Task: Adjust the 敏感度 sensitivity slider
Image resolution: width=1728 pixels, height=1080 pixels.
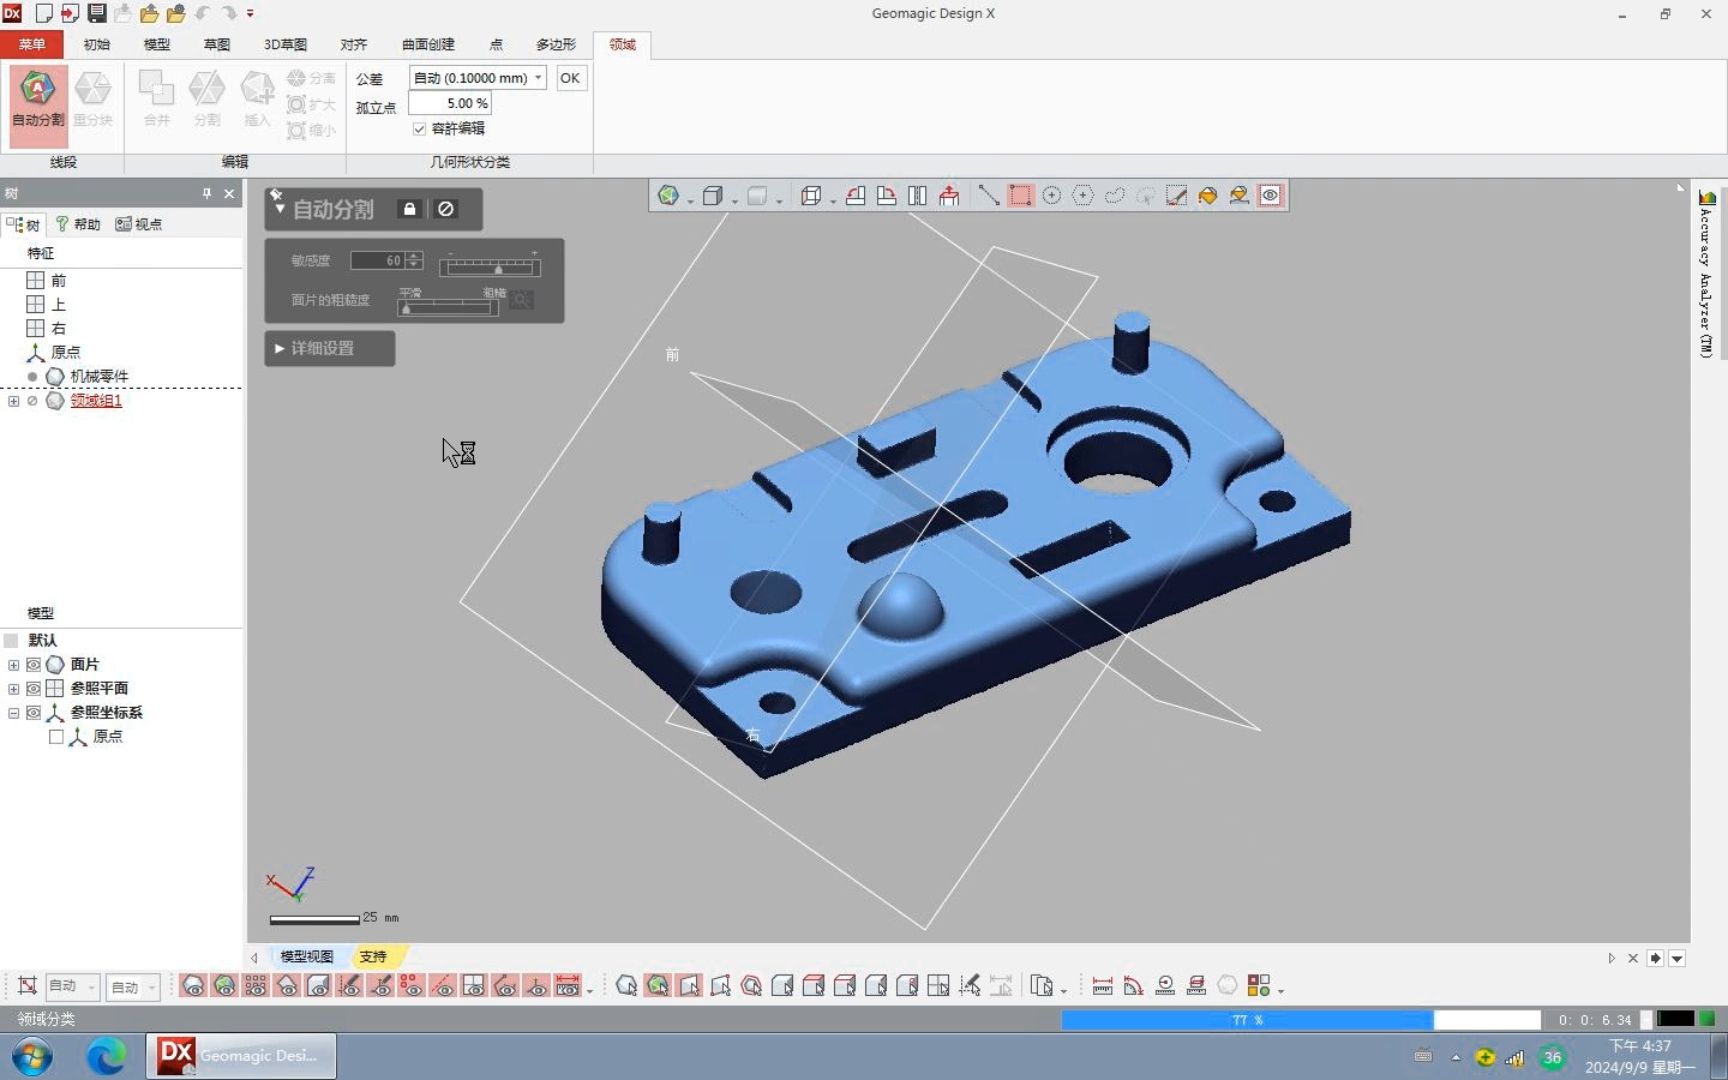Action: tap(498, 268)
